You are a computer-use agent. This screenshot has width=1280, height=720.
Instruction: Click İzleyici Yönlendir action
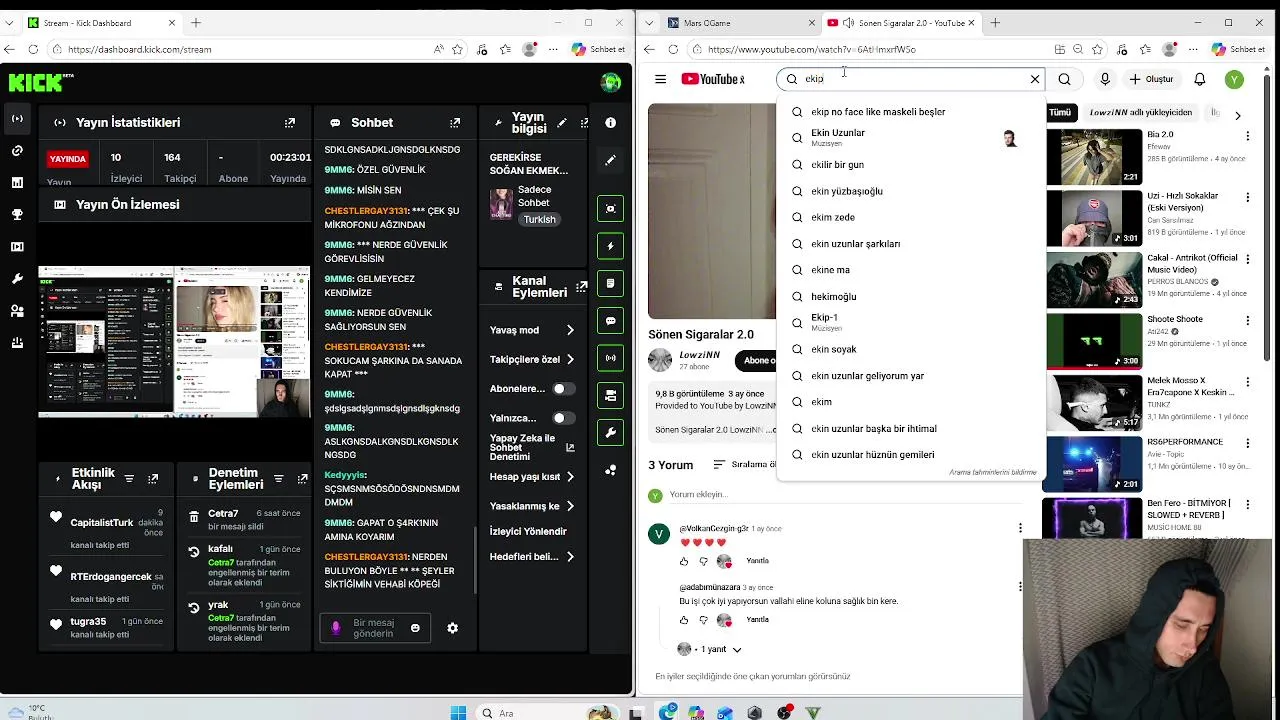pyautogui.click(x=528, y=532)
